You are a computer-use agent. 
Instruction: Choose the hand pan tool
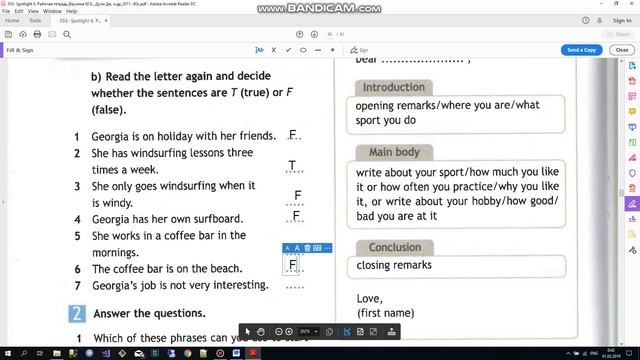coord(261,332)
